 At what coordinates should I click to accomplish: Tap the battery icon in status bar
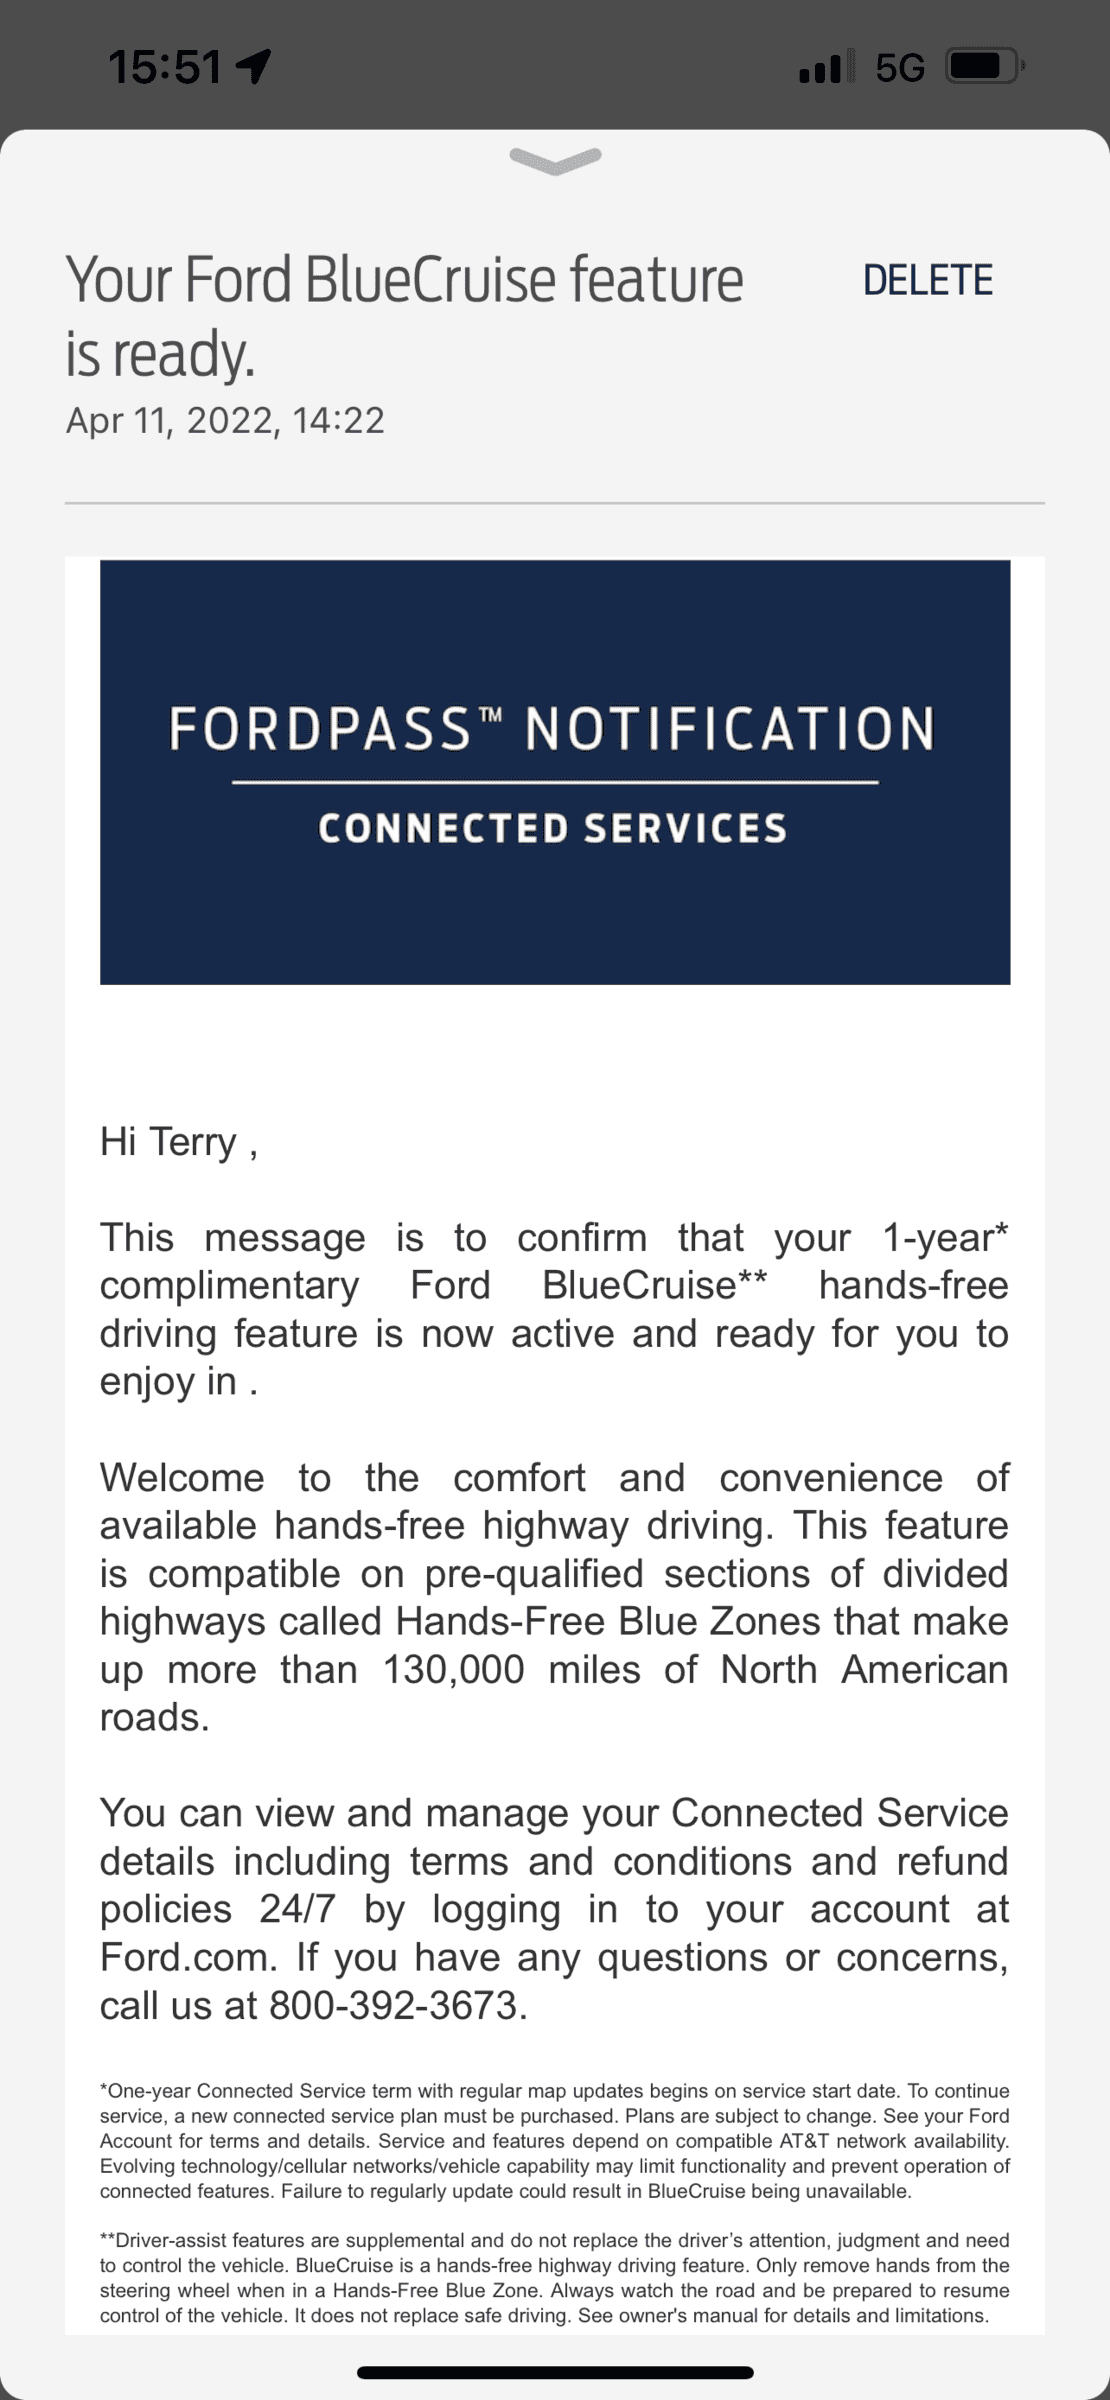[x=985, y=67]
